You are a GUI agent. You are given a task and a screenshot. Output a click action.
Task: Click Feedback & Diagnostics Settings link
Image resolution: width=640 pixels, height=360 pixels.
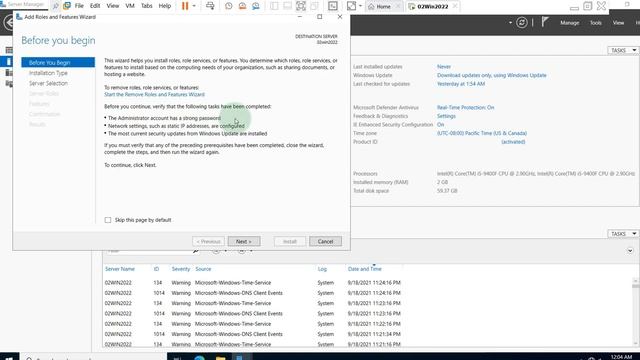446,116
